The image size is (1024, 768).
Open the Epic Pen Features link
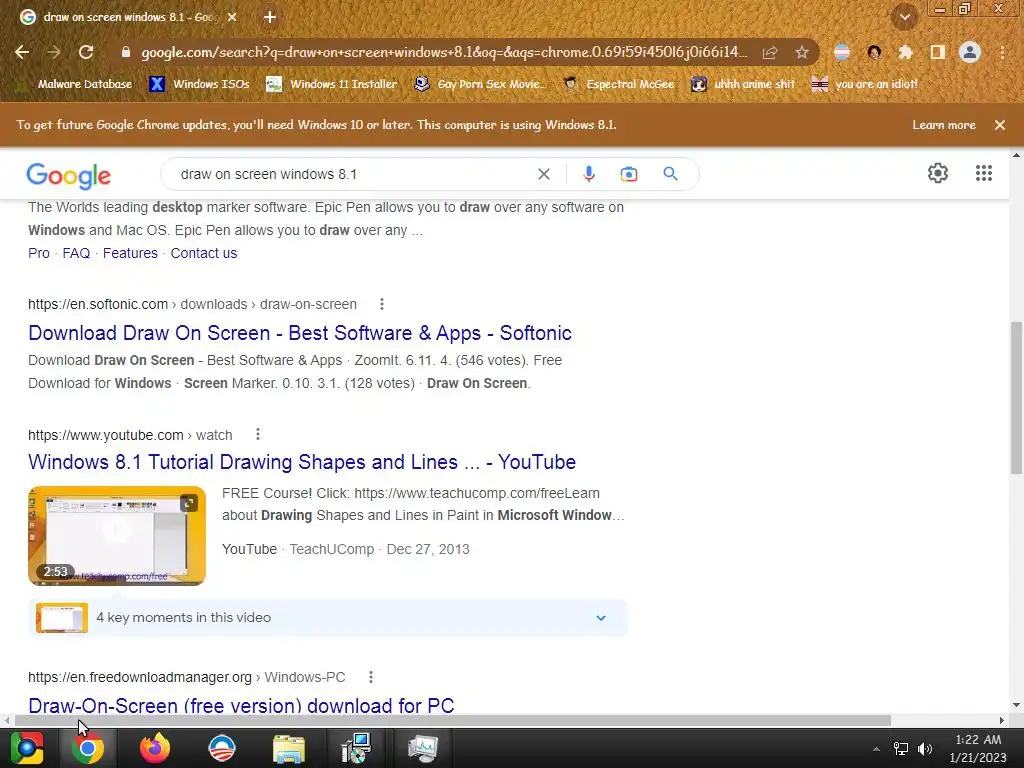coord(130,253)
